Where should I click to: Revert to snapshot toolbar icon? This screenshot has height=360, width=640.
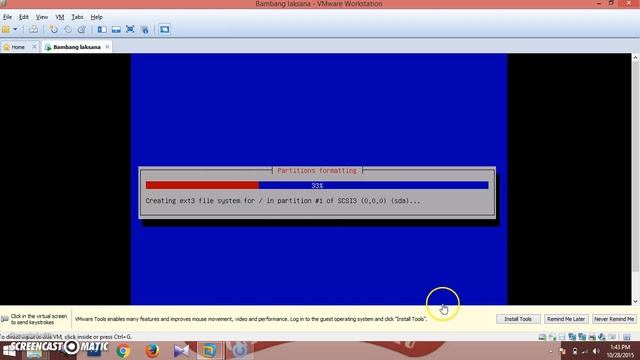68,29
